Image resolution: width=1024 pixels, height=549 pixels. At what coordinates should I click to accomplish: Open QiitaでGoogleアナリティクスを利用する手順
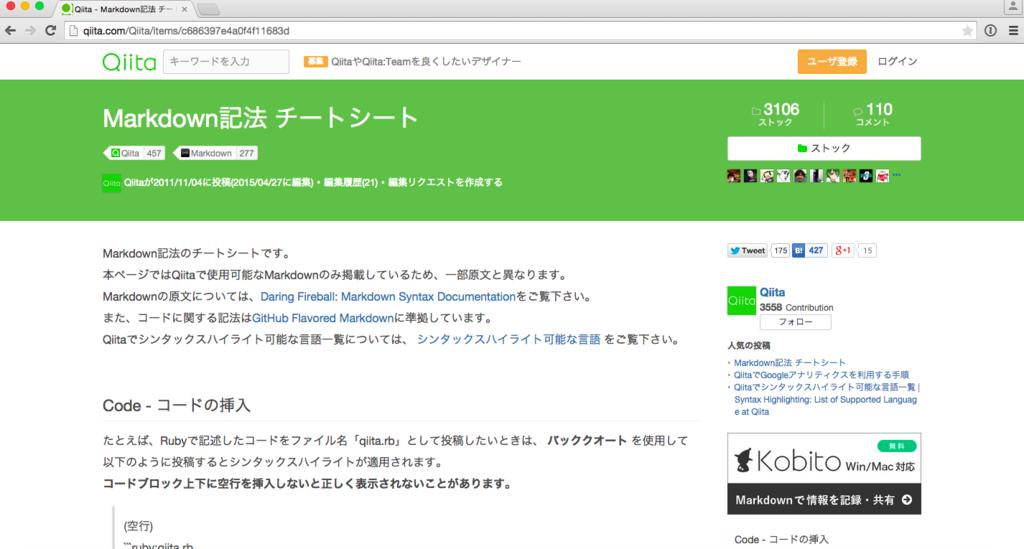[821, 375]
